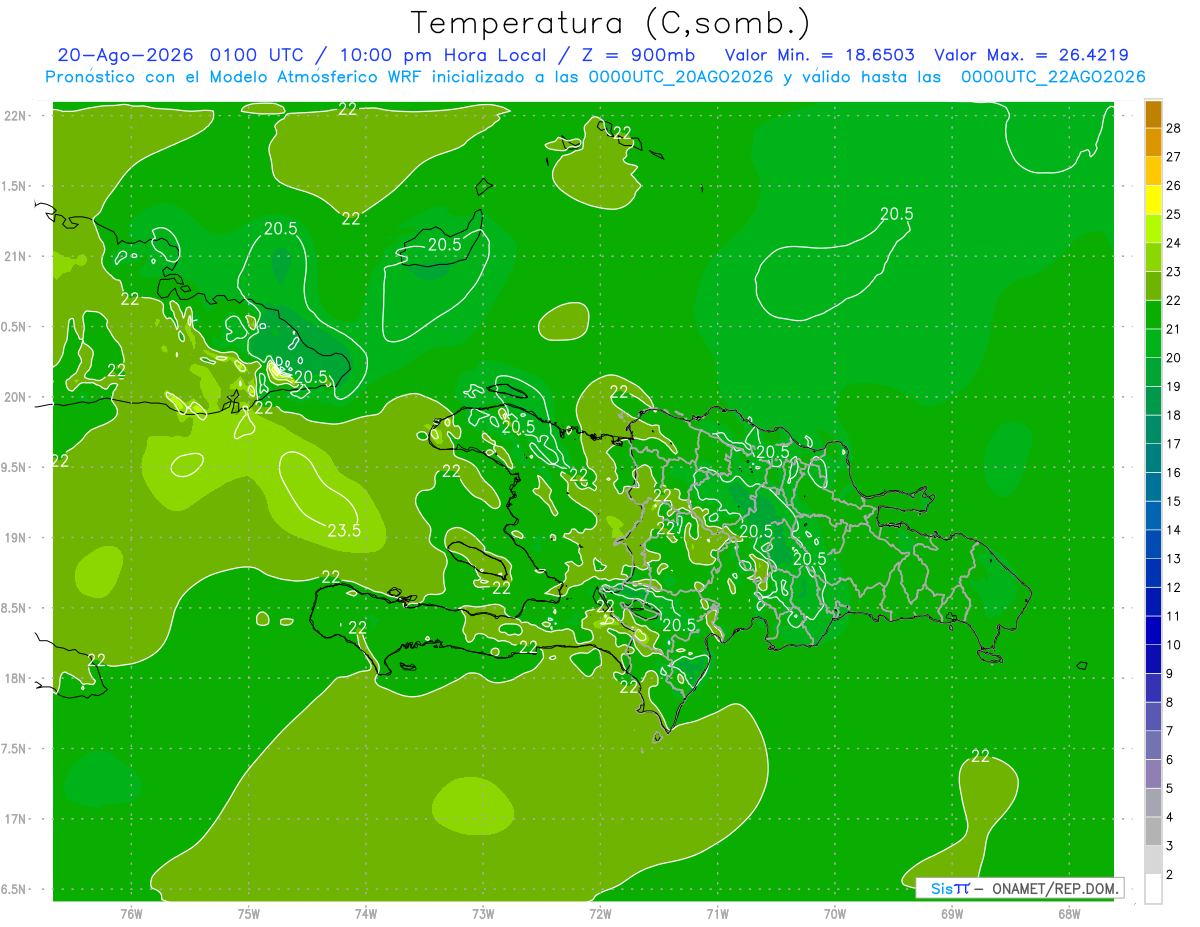Click the "19" value on the color scale
Viewport: 1200px width, 927px height.
click(1174, 387)
